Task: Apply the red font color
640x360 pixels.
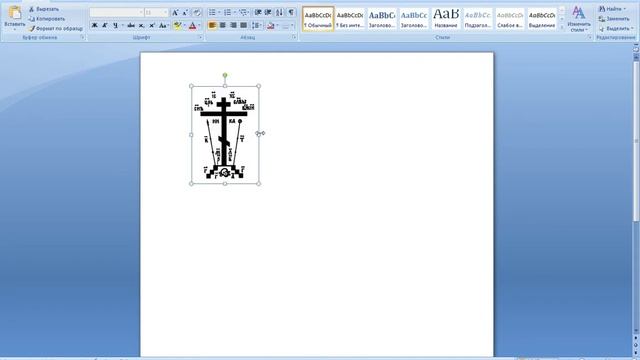Action: (192, 25)
